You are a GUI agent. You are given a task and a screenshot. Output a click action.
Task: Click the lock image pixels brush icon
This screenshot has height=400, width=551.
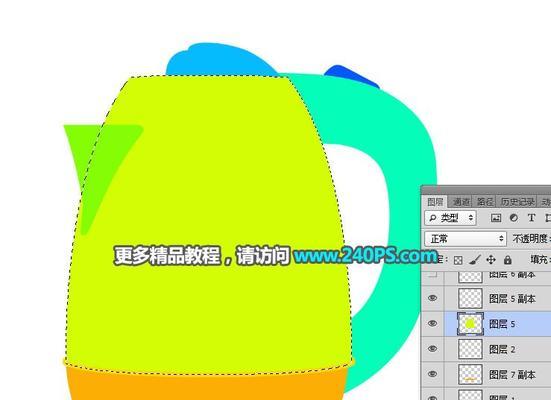pyautogui.click(x=474, y=260)
